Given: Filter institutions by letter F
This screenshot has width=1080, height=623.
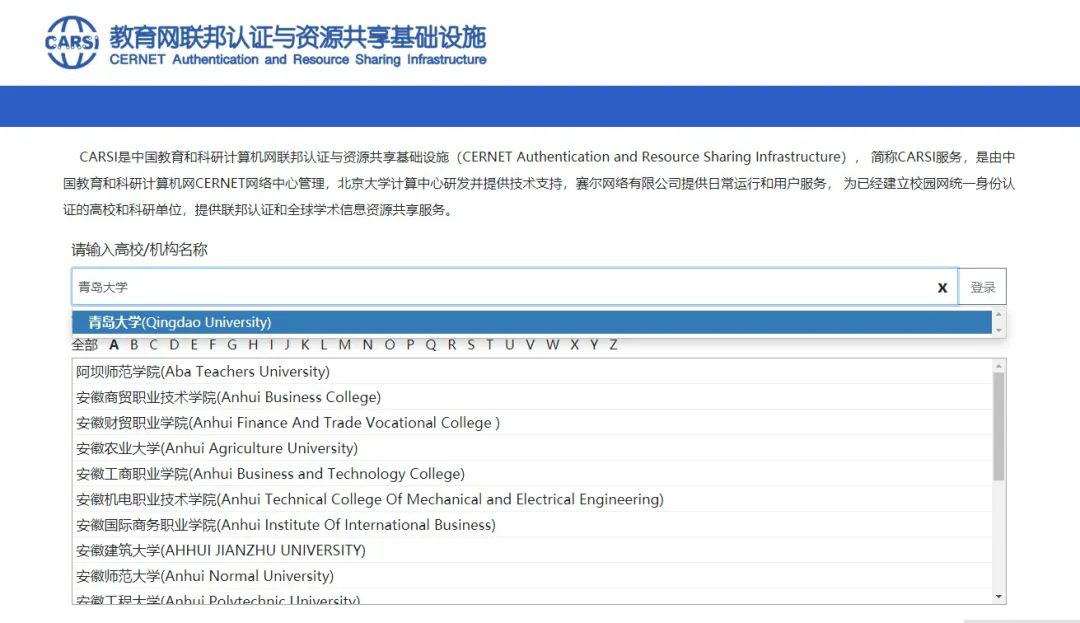Looking at the screenshot, I should tap(212, 344).
